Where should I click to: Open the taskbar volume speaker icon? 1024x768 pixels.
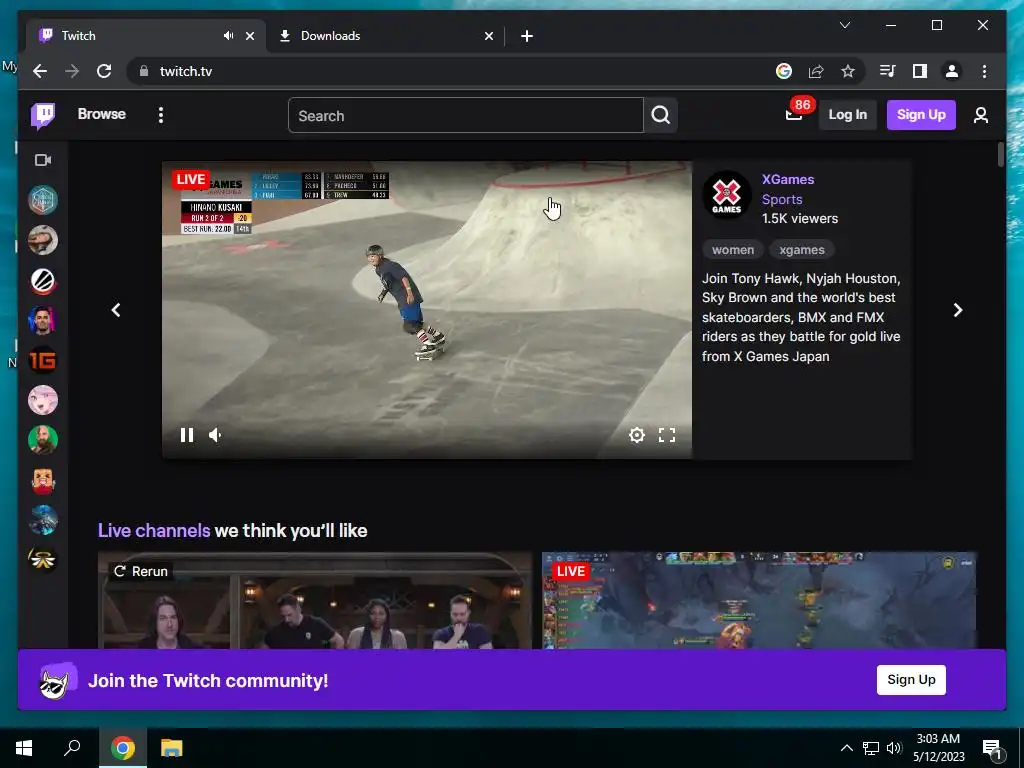894,748
